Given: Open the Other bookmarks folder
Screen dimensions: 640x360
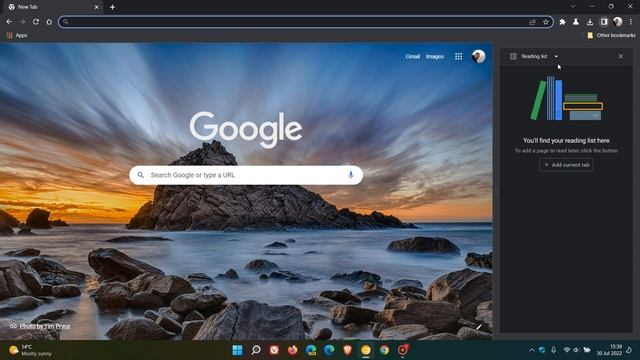Looking at the screenshot, I should click(x=611, y=36).
